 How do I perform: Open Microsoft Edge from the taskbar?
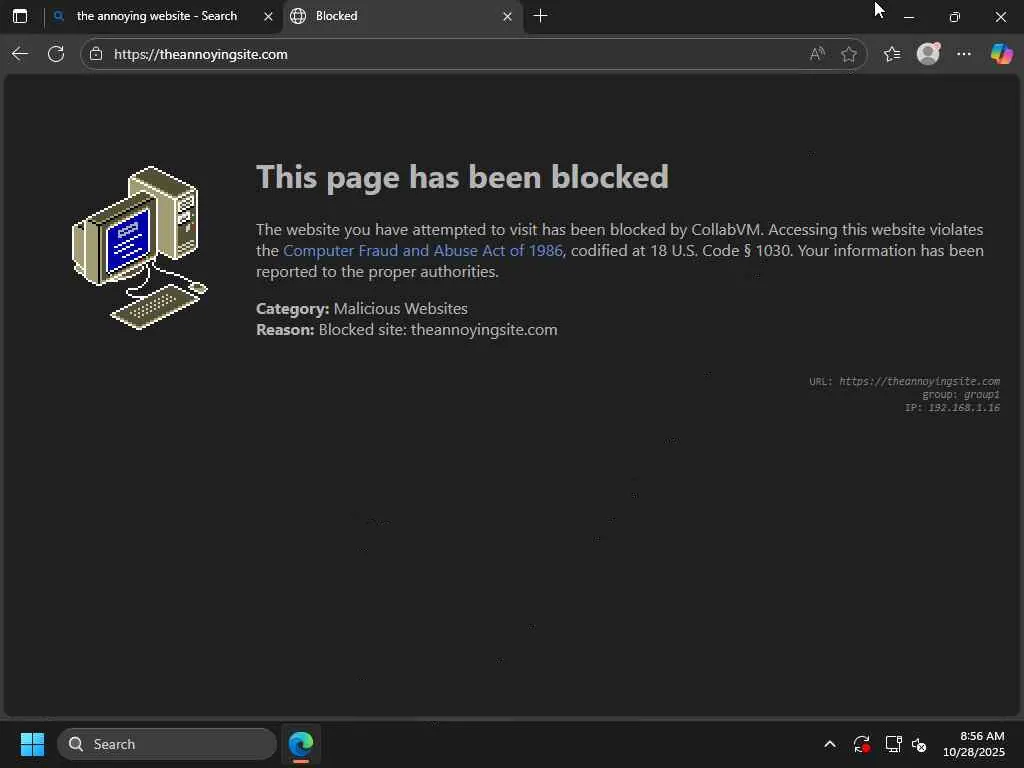tap(301, 744)
